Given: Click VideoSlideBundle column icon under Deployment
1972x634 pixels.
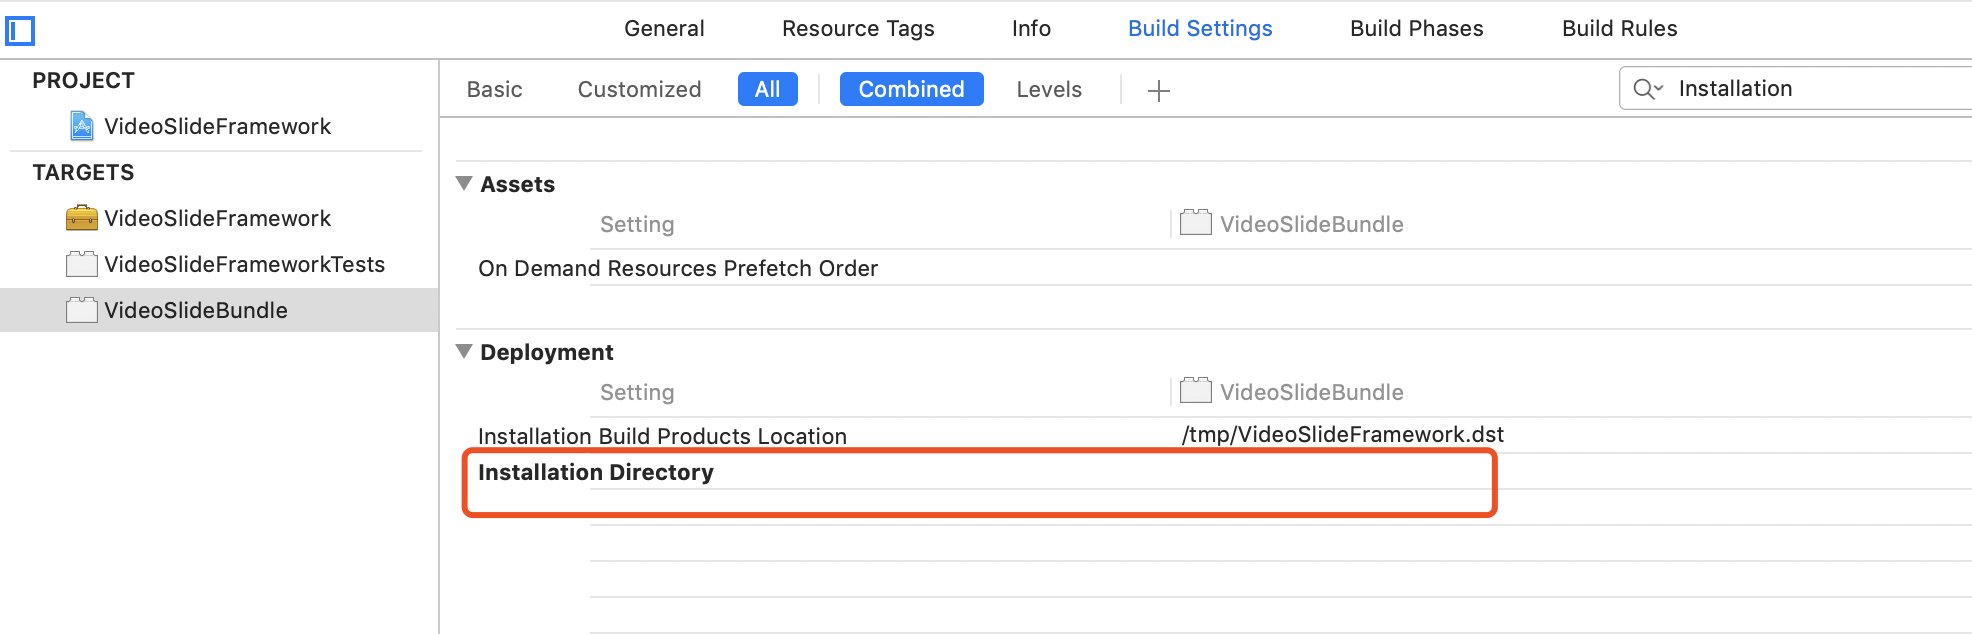Looking at the screenshot, I should 1195,391.
